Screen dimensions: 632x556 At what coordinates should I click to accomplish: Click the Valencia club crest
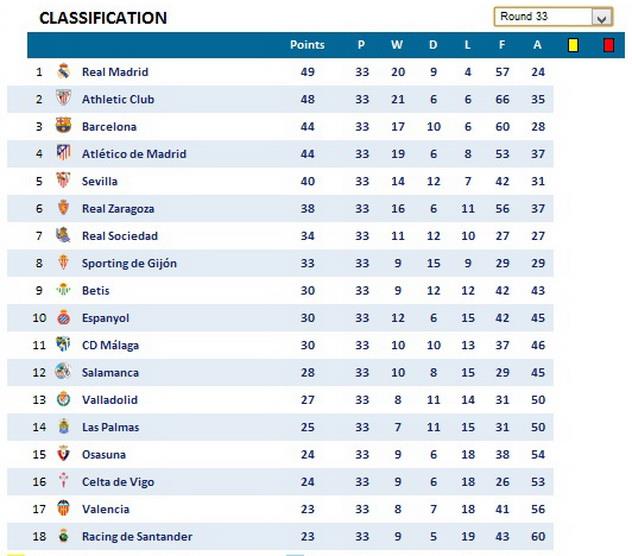pyautogui.click(x=63, y=509)
